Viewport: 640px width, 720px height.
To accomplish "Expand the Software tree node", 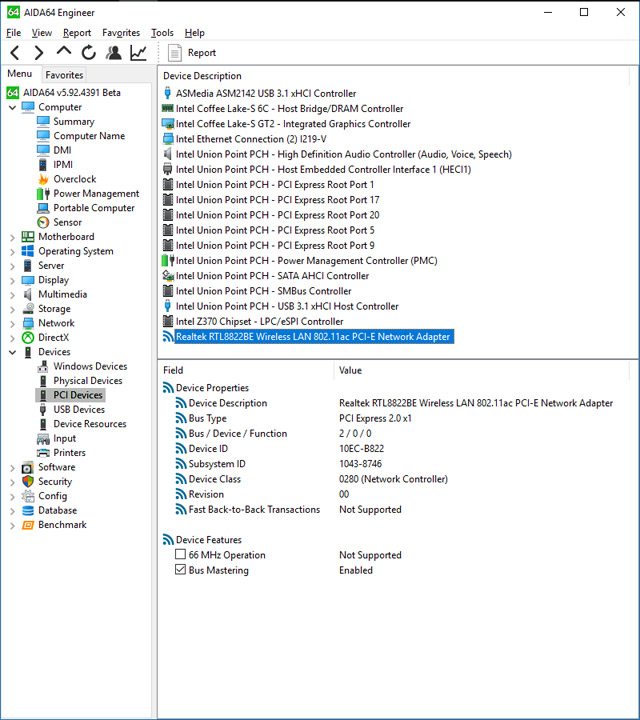I will (x=12, y=468).
